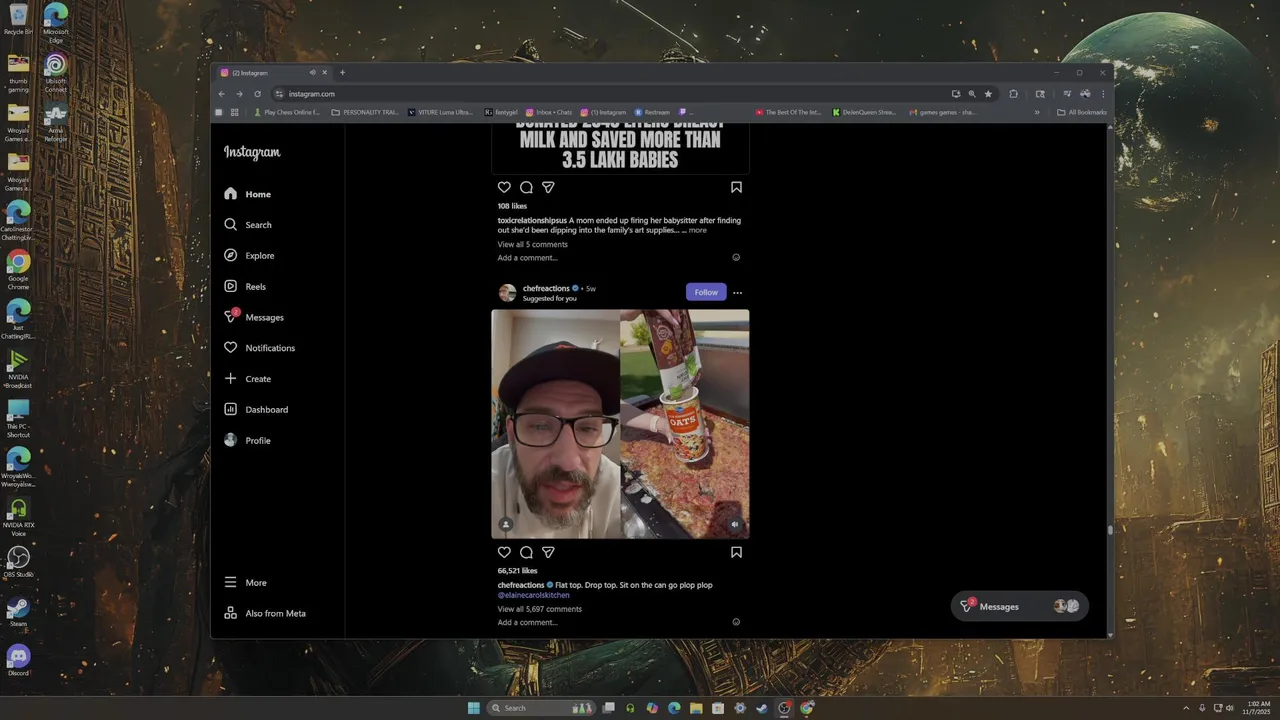This screenshot has width=1280, height=720.
Task: Share the chefreactions post
Action: [x=548, y=552]
